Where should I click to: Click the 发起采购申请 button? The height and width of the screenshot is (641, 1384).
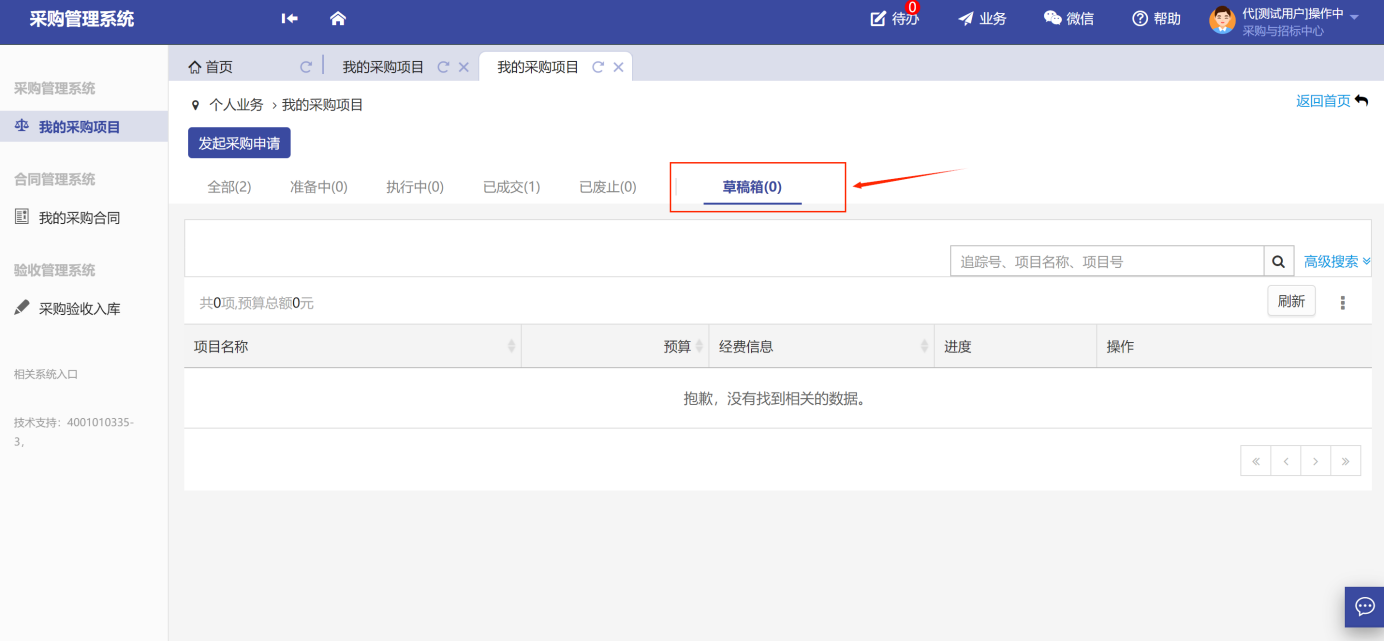tap(239, 143)
